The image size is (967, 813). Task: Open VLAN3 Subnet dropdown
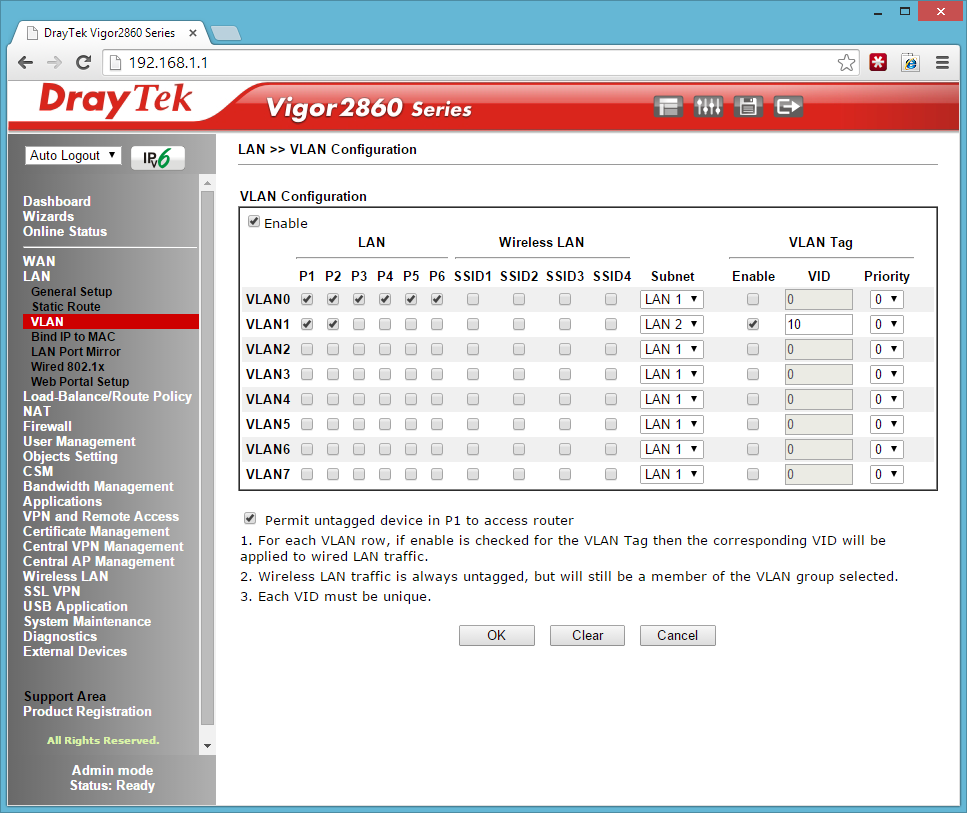(x=672, y=374)
